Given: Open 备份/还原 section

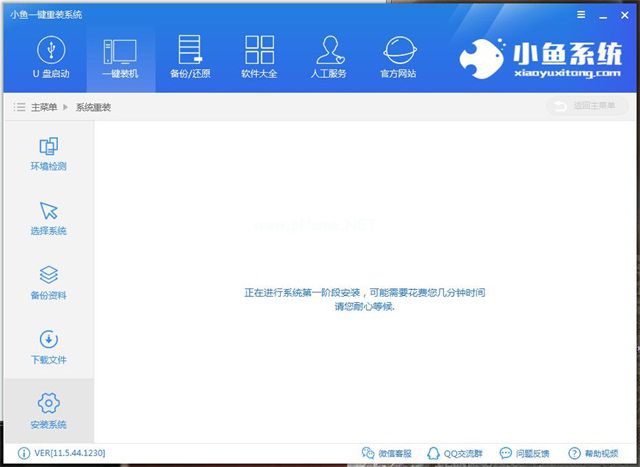Looking at the screenshot, I should (190, 57).
